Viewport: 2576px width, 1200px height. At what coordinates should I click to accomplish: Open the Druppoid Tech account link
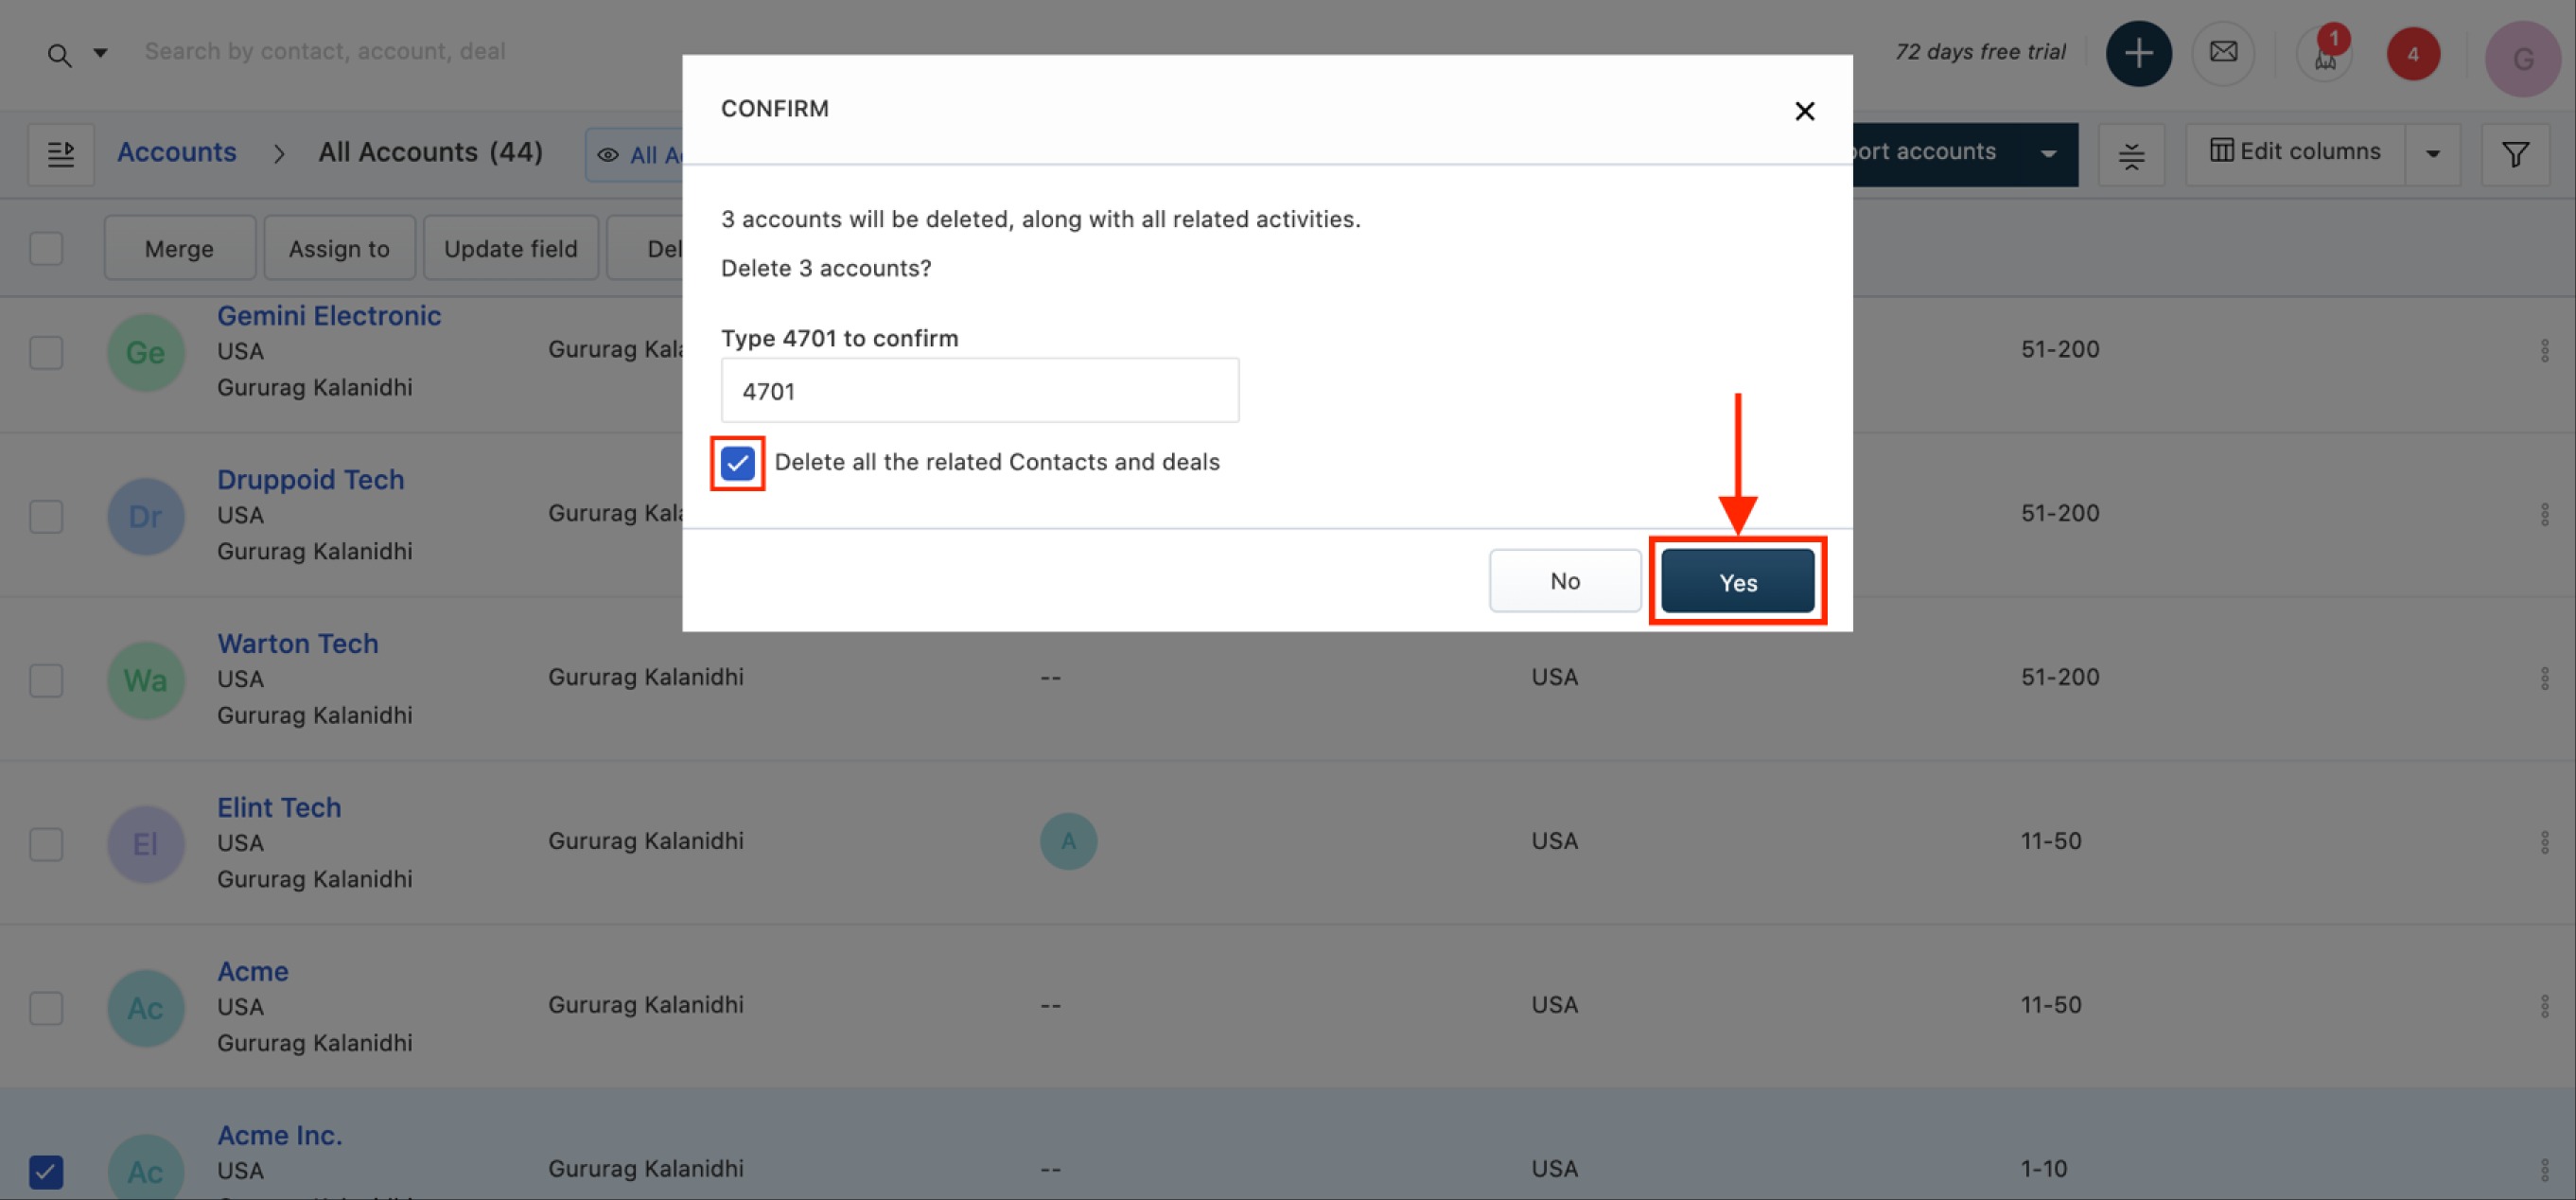point(311,479)
